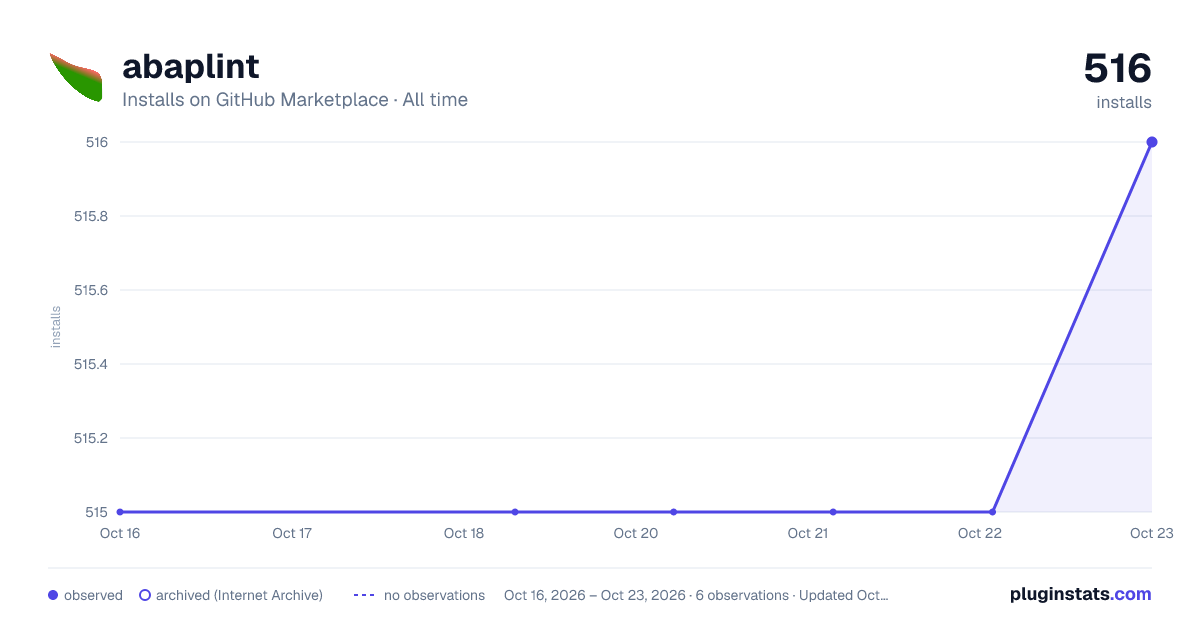Image resolution: width=1200 pixels, height=630 pixels.
Task: Click the x-axis label Oct 21
Action: click(x=808, y=533)
